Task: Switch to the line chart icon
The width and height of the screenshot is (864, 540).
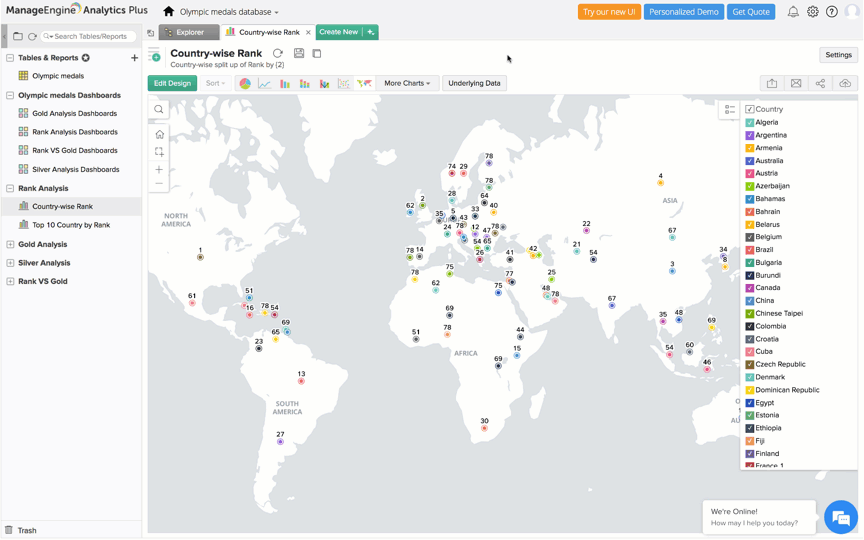Action: (x=265, y=83)
